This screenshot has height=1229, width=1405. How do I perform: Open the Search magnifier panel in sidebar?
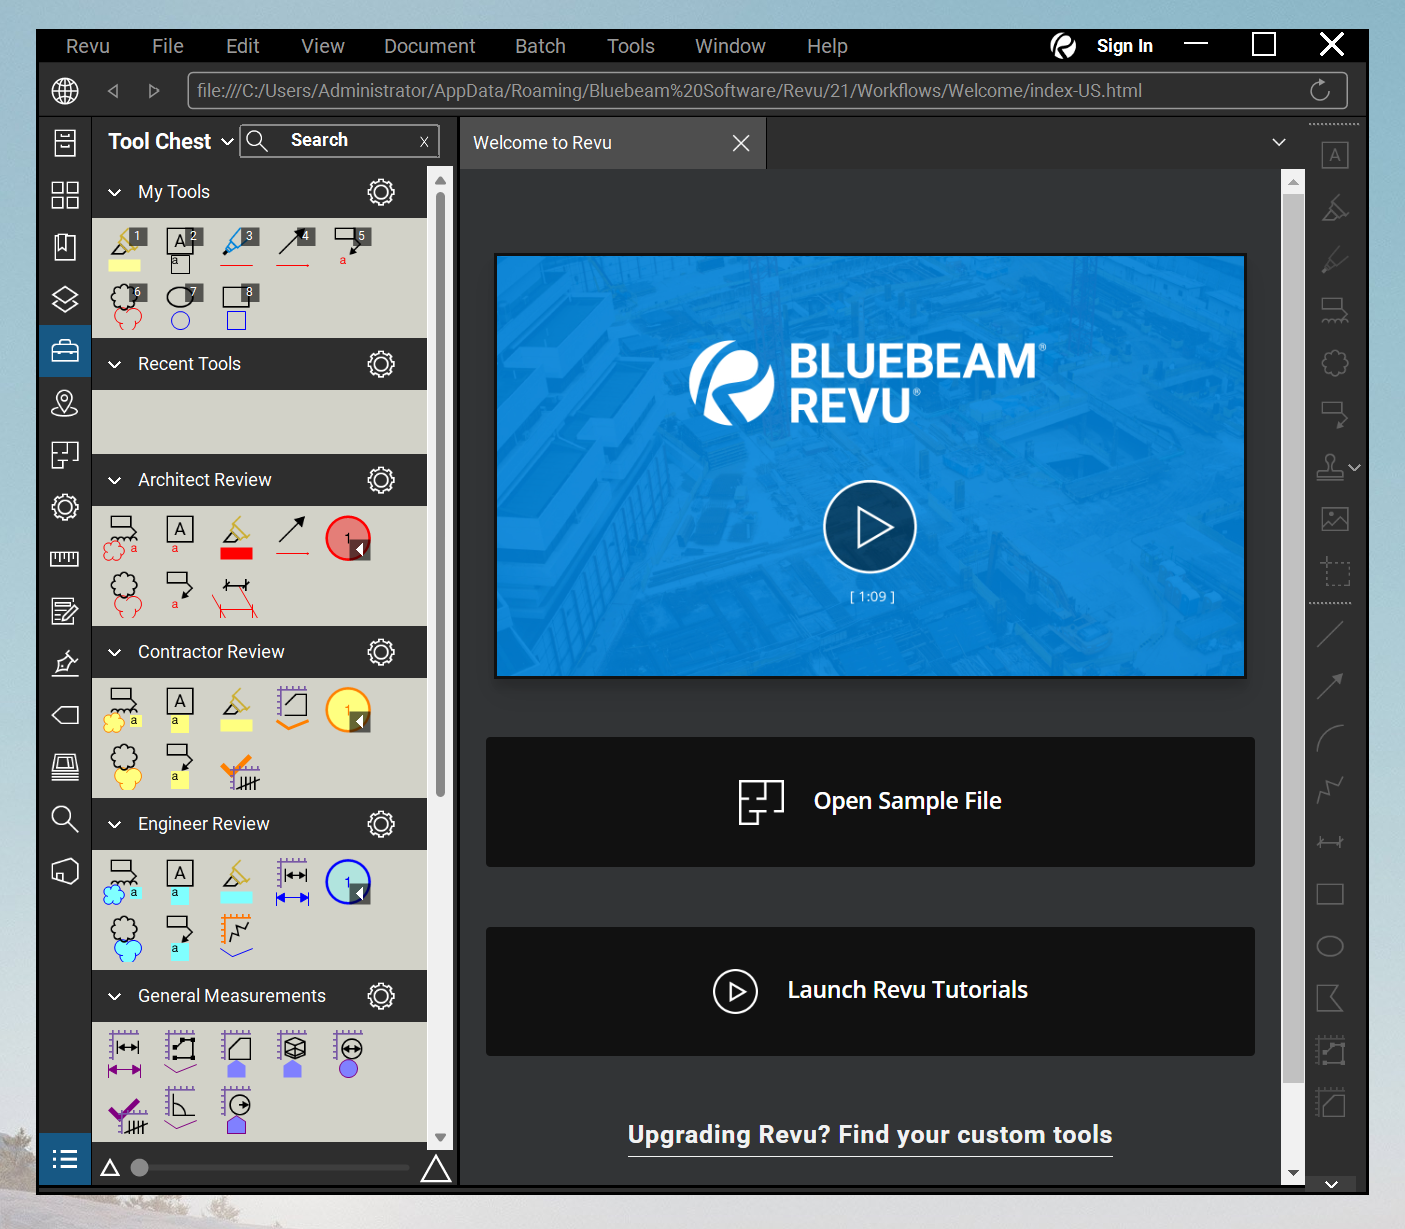(65, 819)
